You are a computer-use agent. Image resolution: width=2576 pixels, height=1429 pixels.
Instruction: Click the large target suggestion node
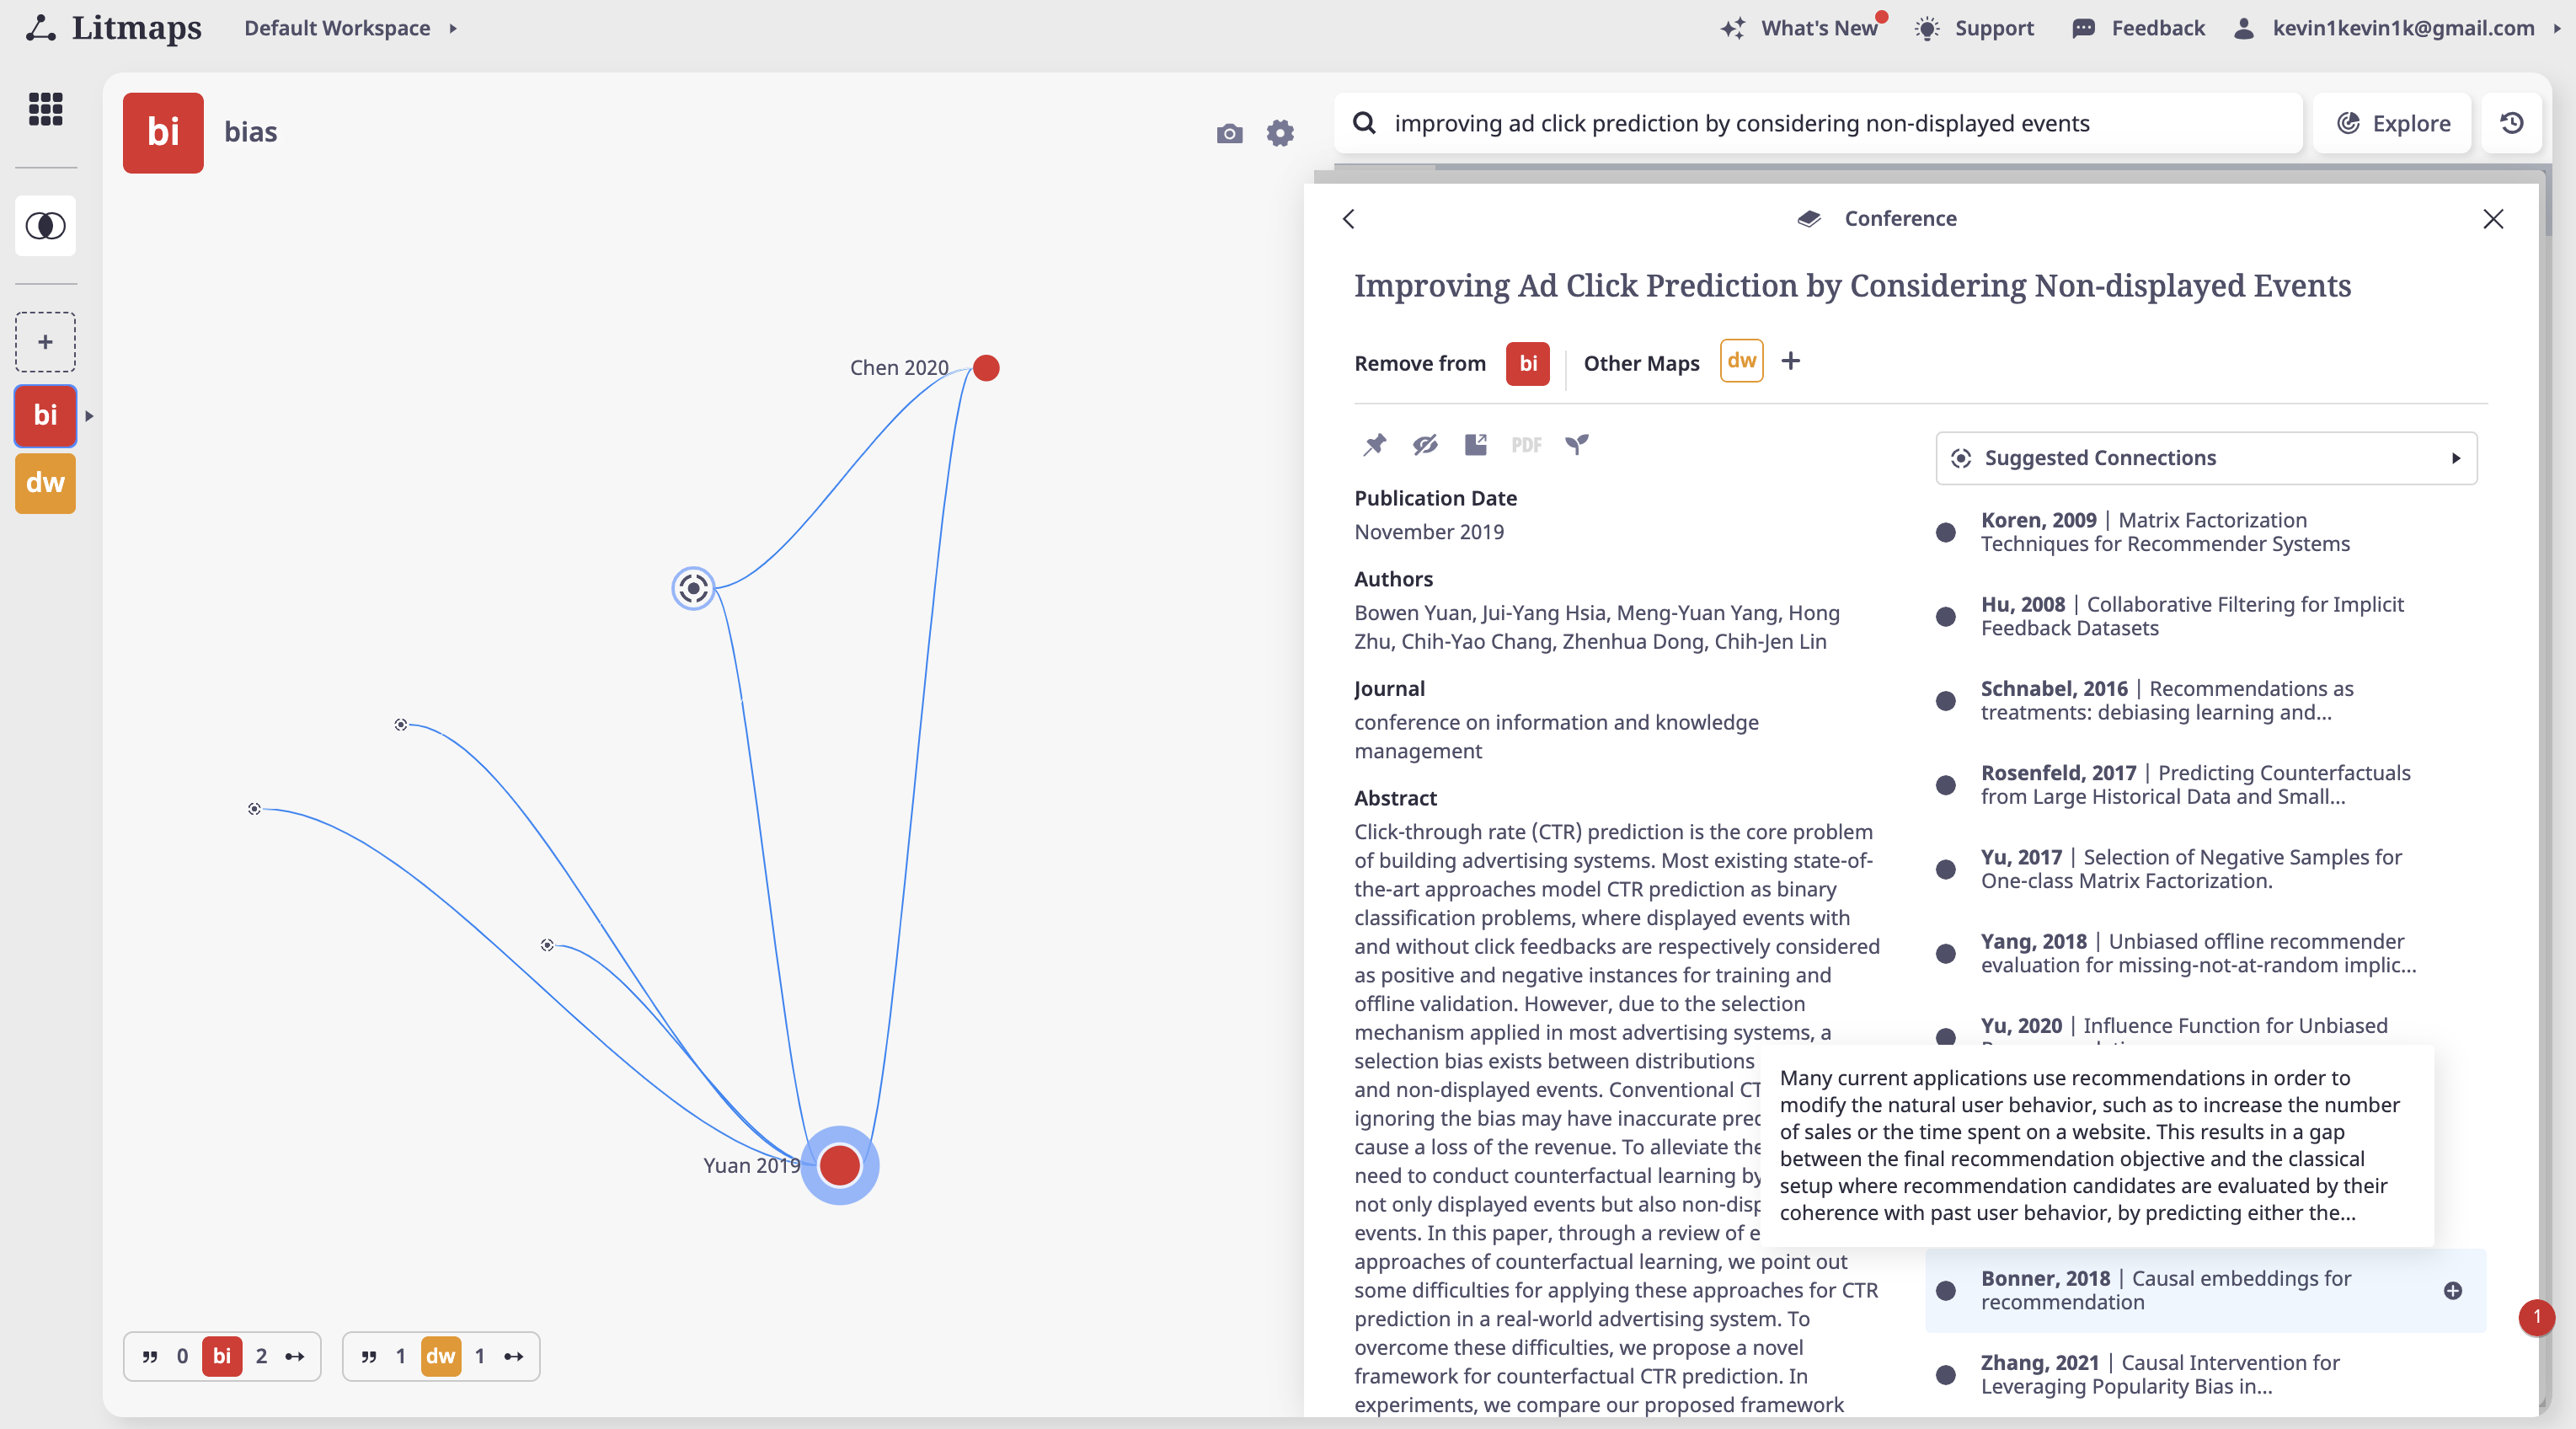pyautogui.click(x=693, y=588)
